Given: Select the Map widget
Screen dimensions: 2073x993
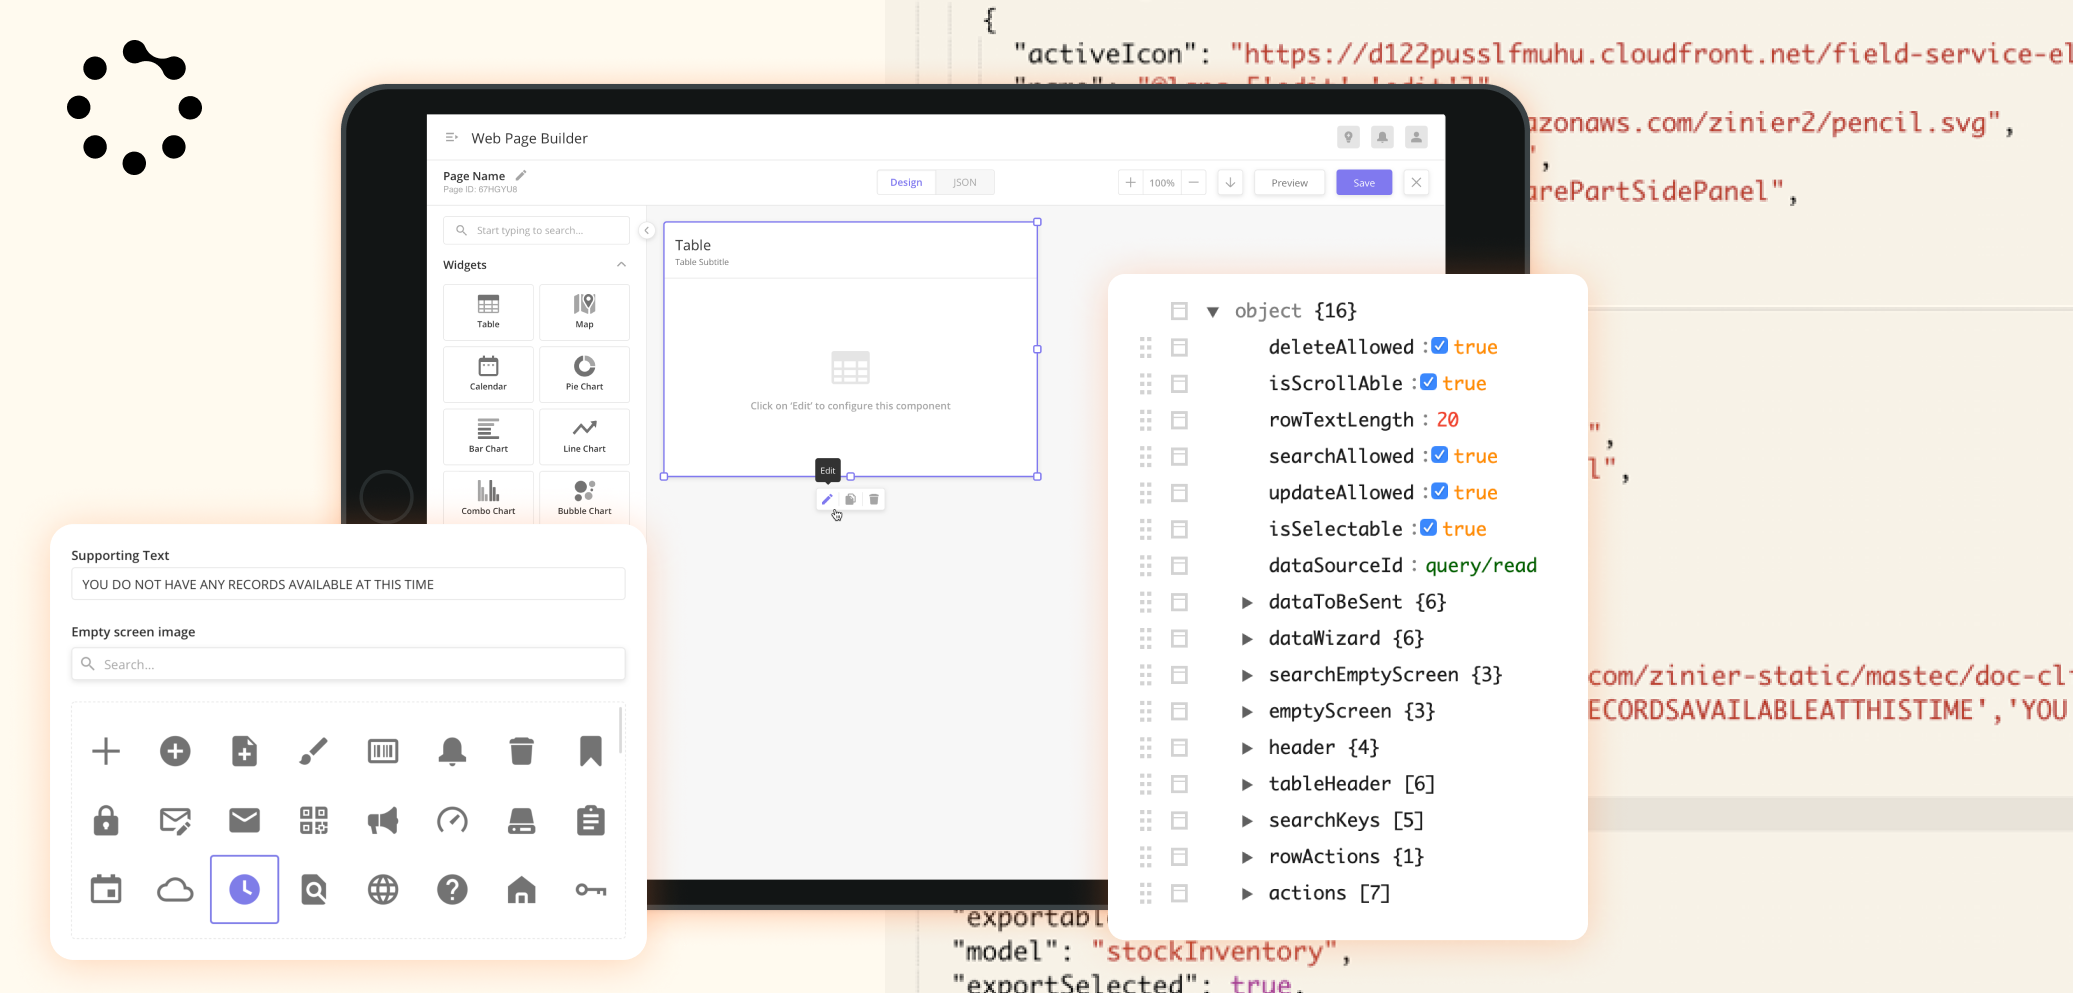Looking at the screenshot, I should coord(584,311).
